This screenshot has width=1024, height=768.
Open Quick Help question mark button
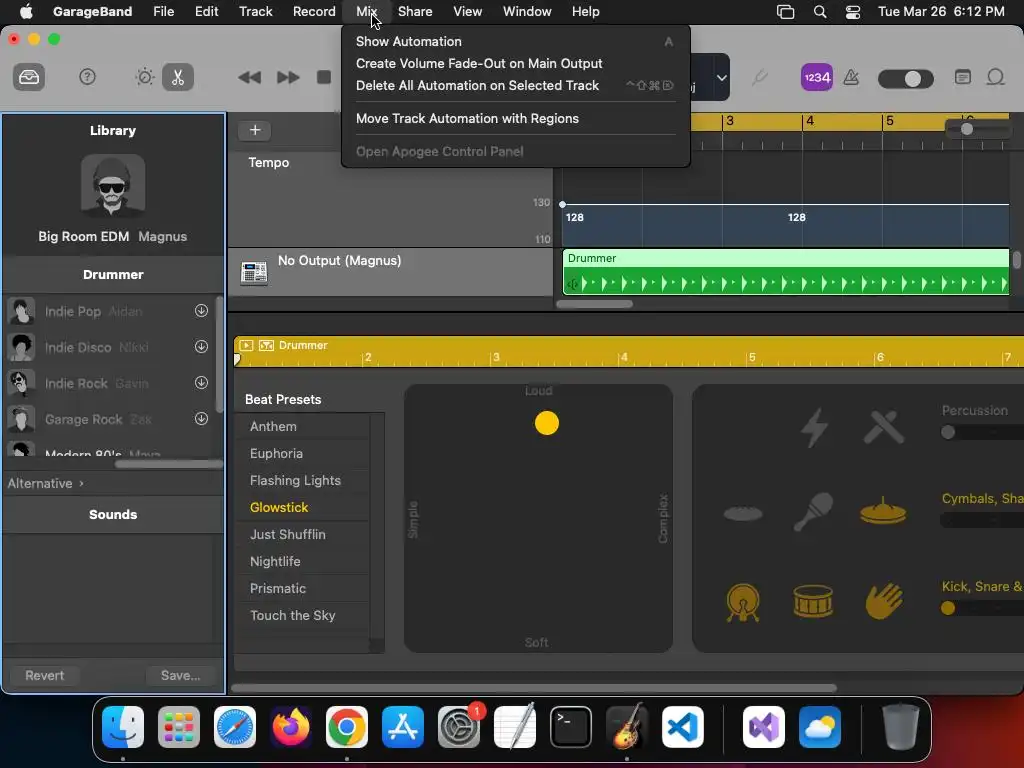click(x=88, y=77)
